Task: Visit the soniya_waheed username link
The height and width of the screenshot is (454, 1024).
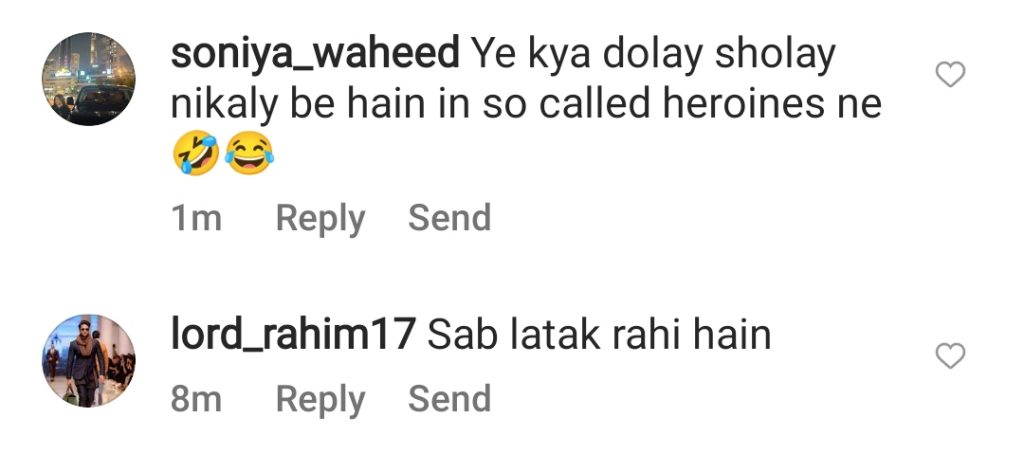Action: (x=315, y=56)
